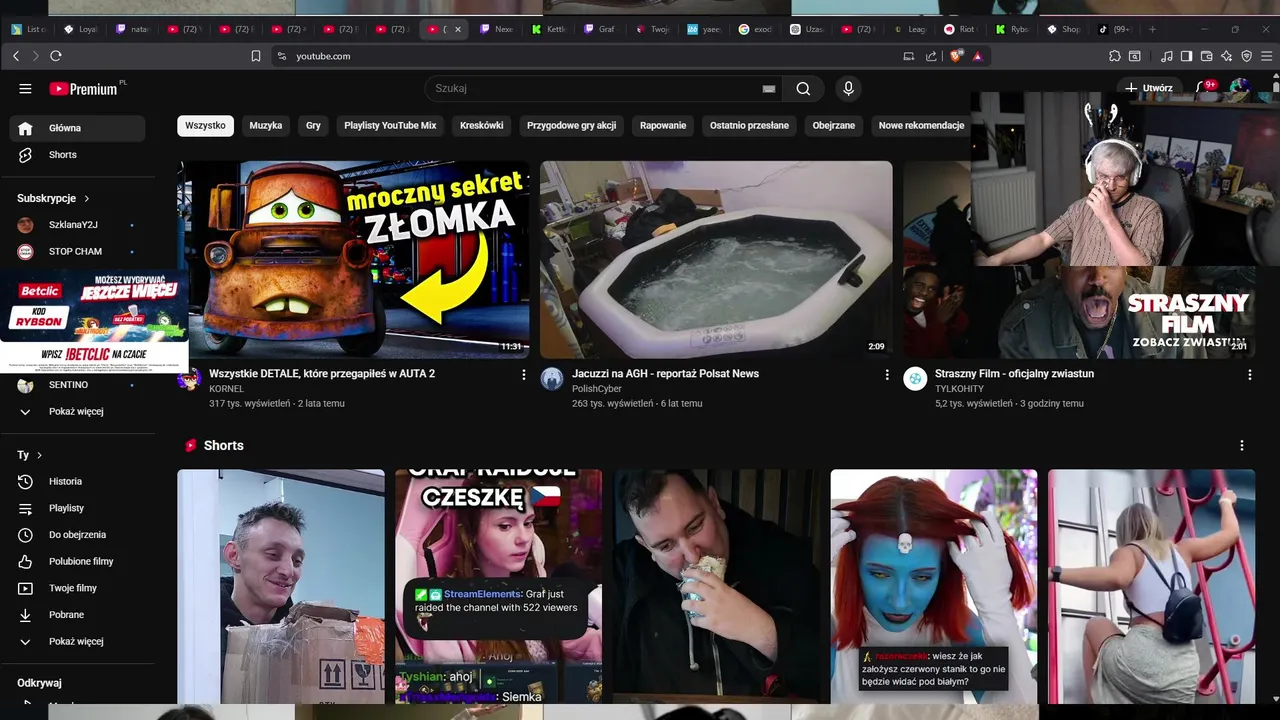This screenshot has width=1280, height=720.
Task: Go back with the browser back arrow
Action: [16, 56]
